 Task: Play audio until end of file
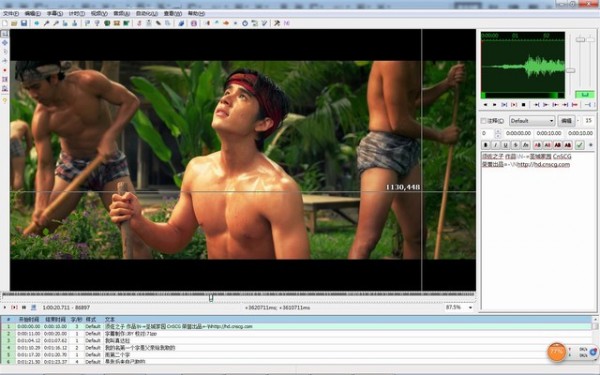tap(574, 104)
